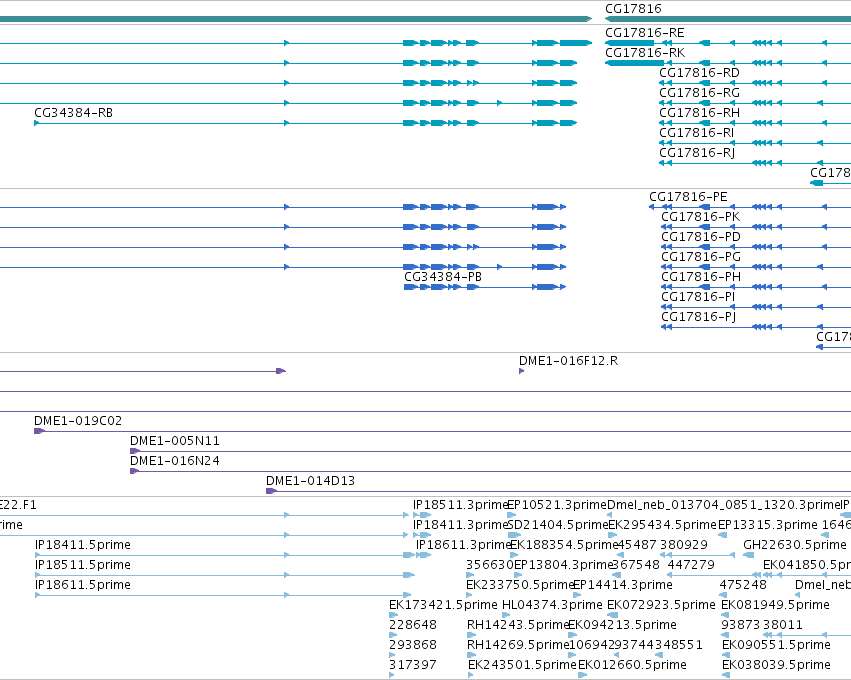
Task: Click the feature labeled 475248
Action: [x=743, y=586]
